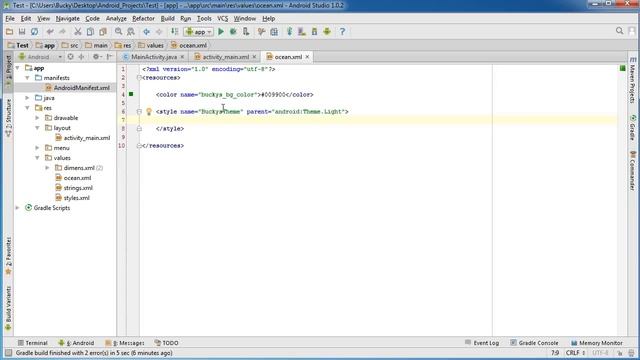Open the Maven Projects side panel
640x360 pixels.
(633, 80)
